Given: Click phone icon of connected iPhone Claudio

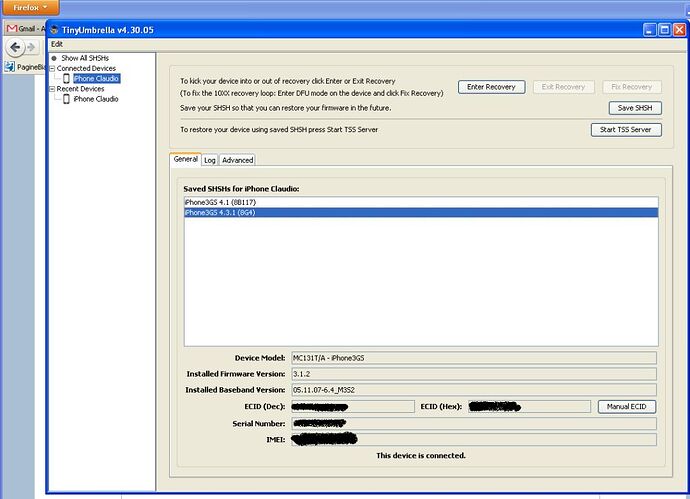Looking at the screenshot, I should (x=66, y=78).
